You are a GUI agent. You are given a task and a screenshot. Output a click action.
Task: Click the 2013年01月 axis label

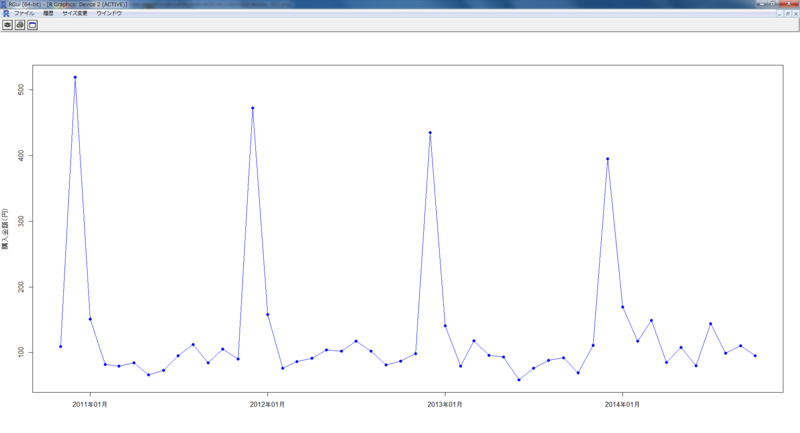(444, 404)
